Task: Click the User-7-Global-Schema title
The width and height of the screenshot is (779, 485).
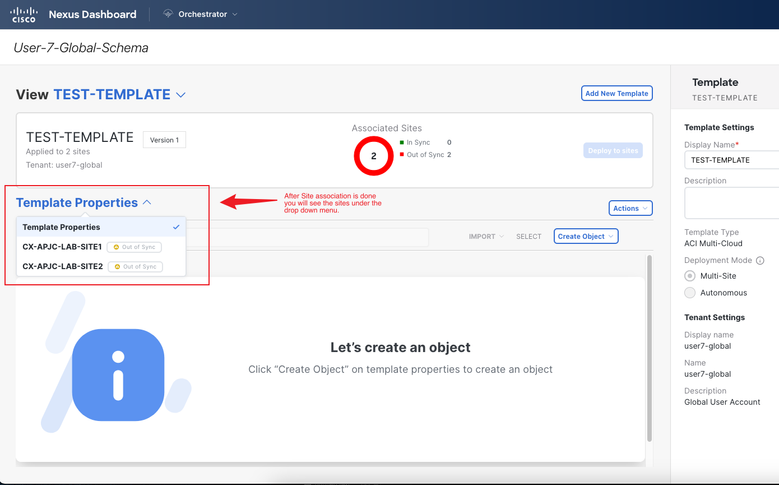Action: click(81, 48)
